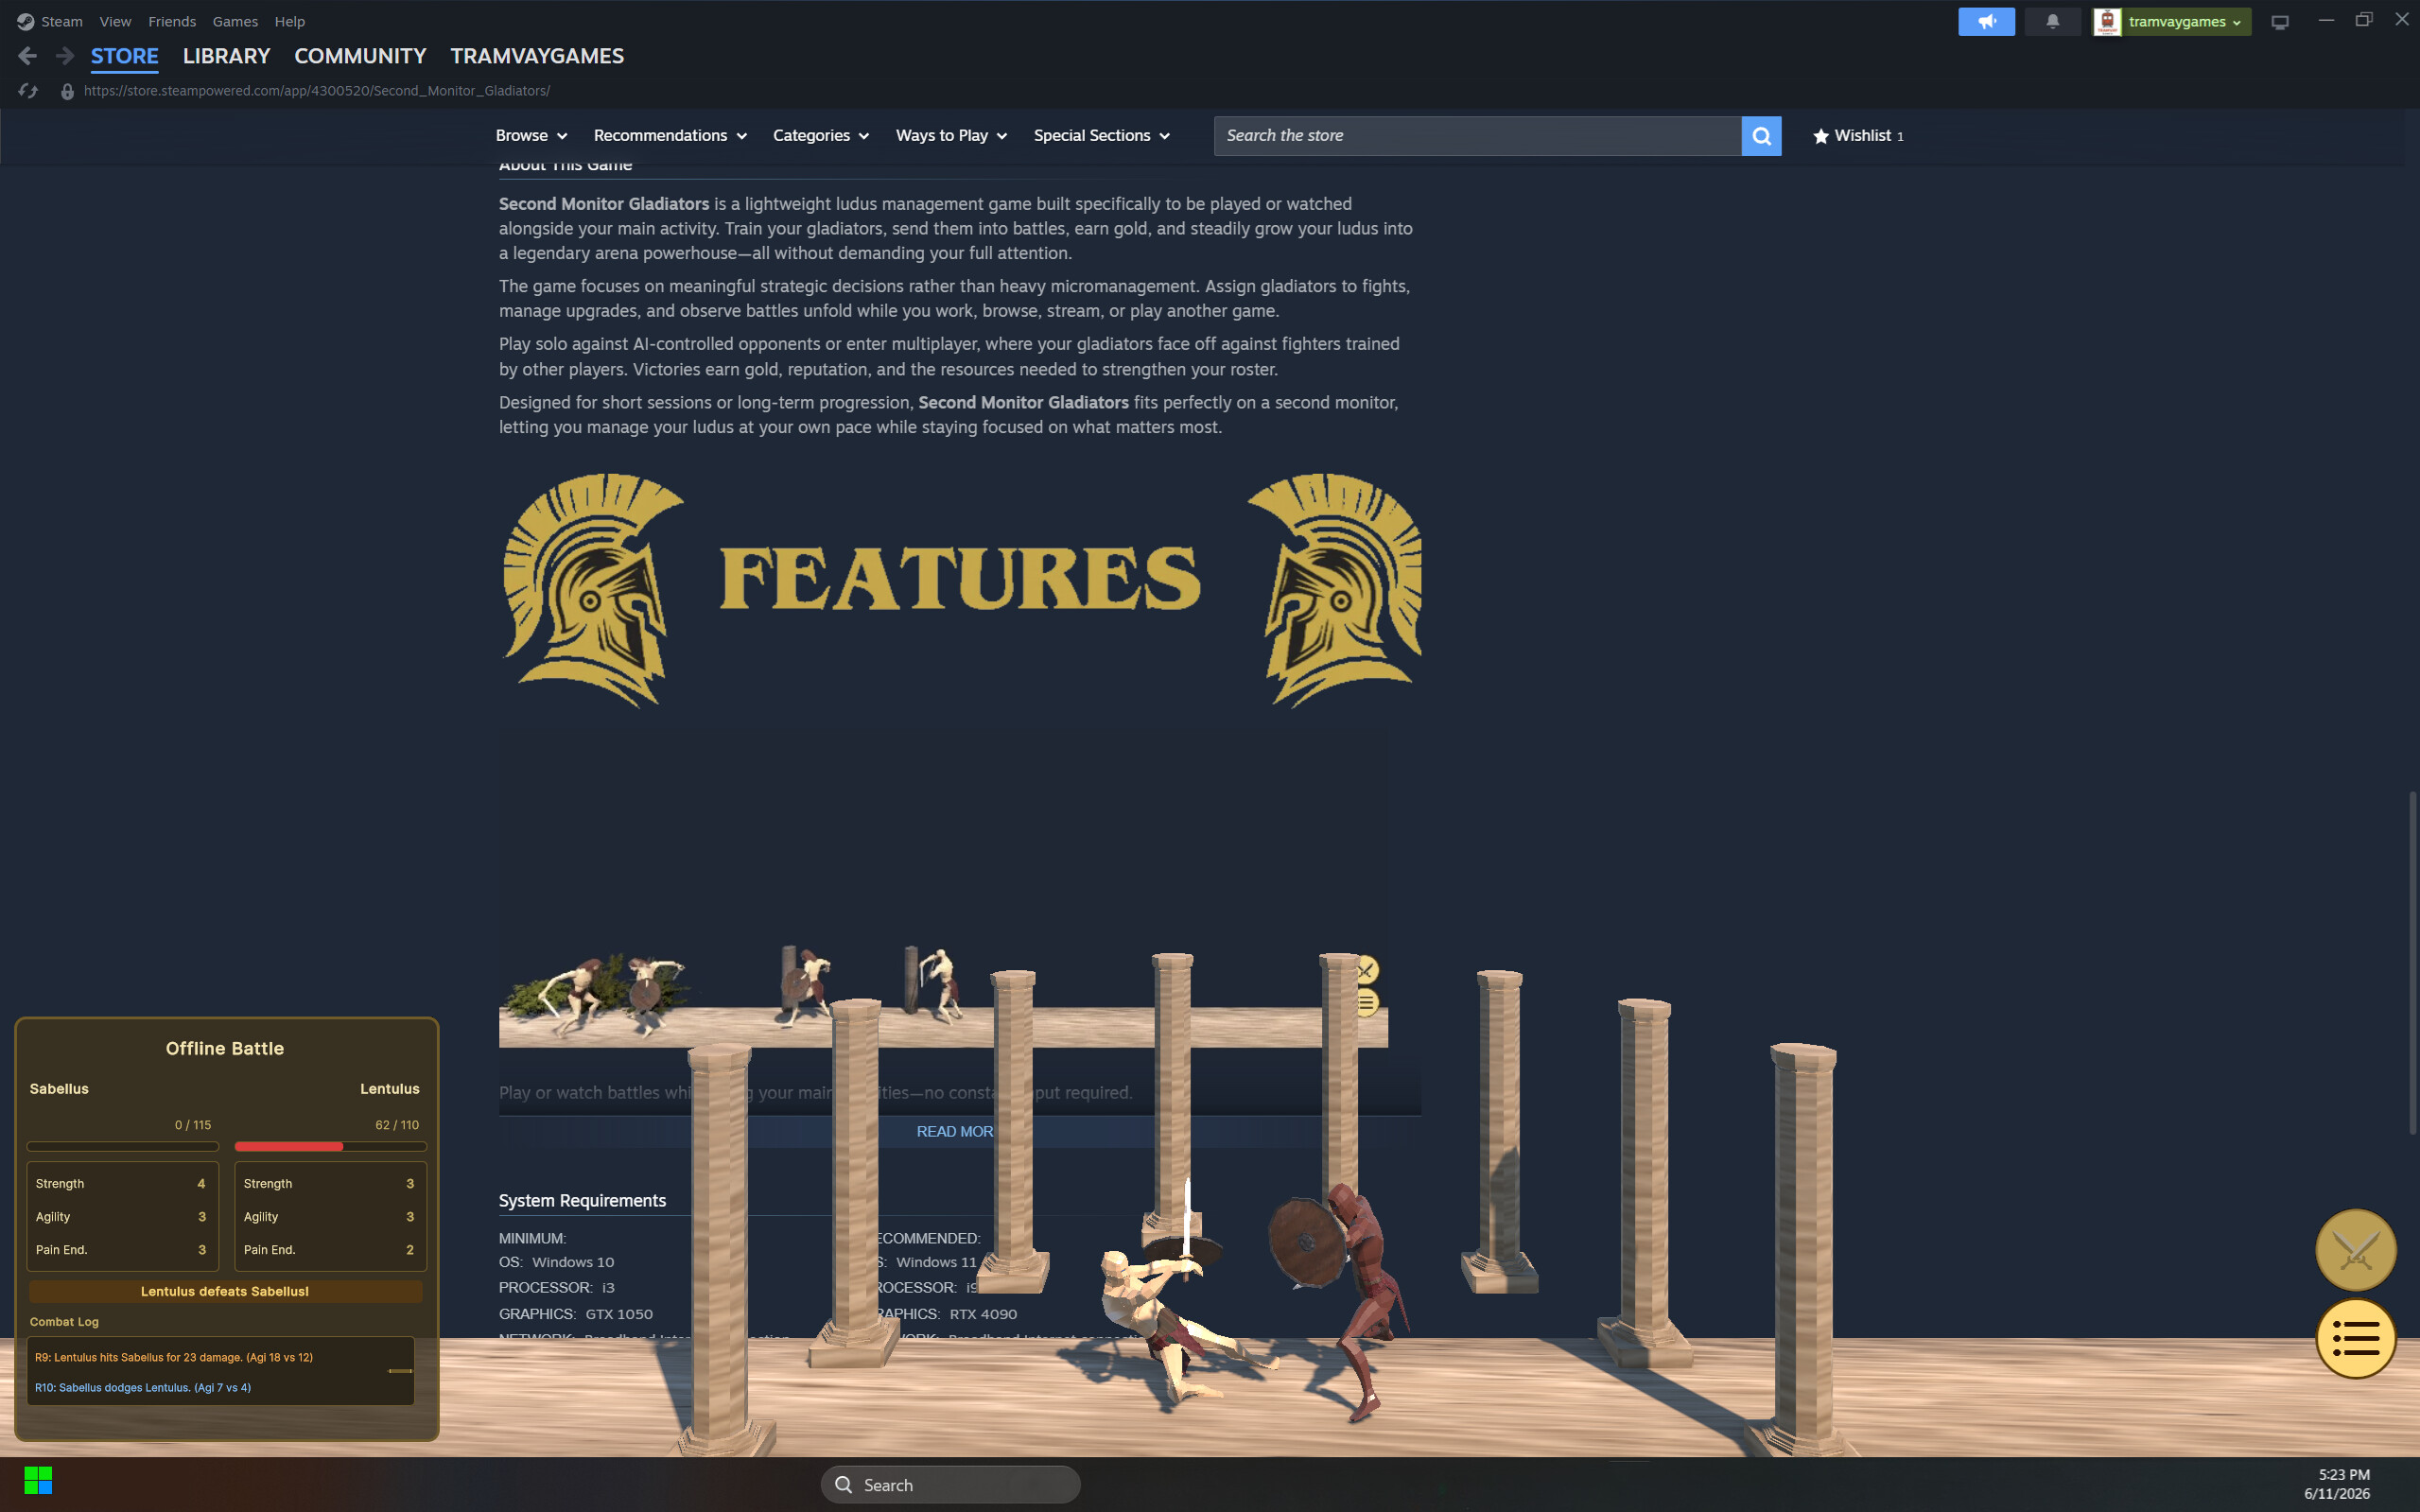
Task: Go forward with the right arrow
Action: pos(65,56)
